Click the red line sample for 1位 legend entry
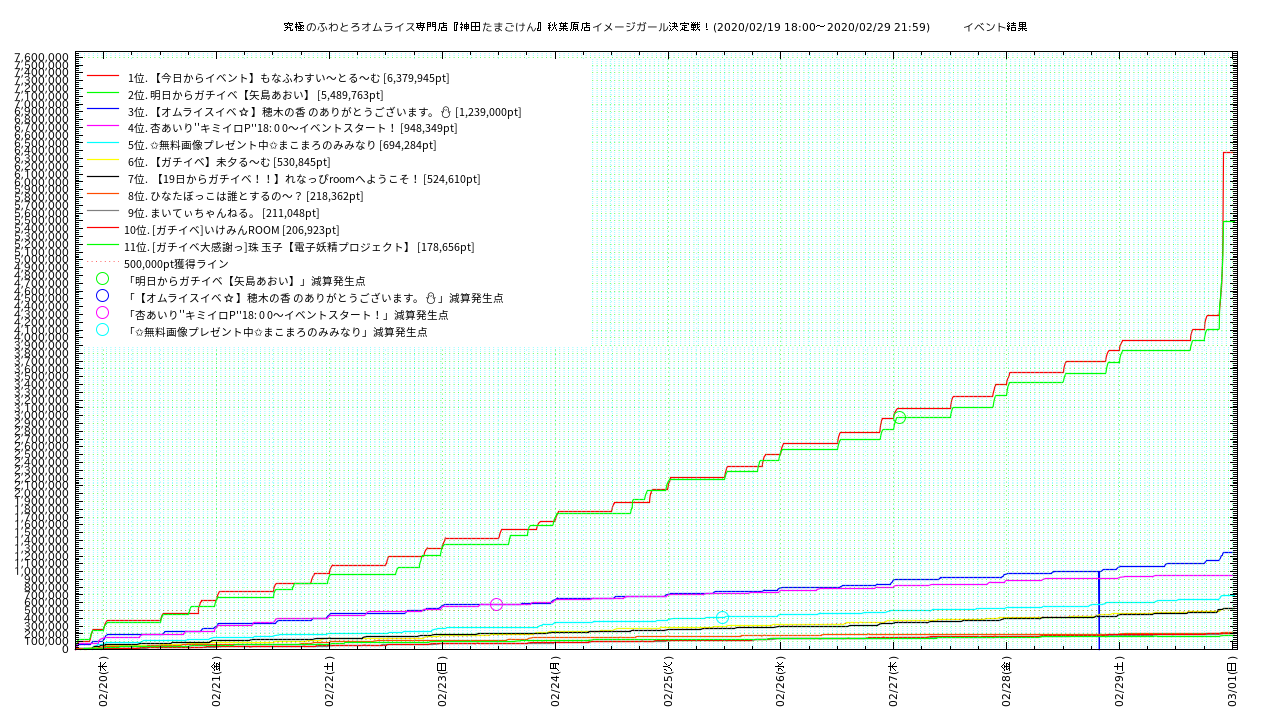Screen dimensions: 1280x720 [x=103, y=77]
